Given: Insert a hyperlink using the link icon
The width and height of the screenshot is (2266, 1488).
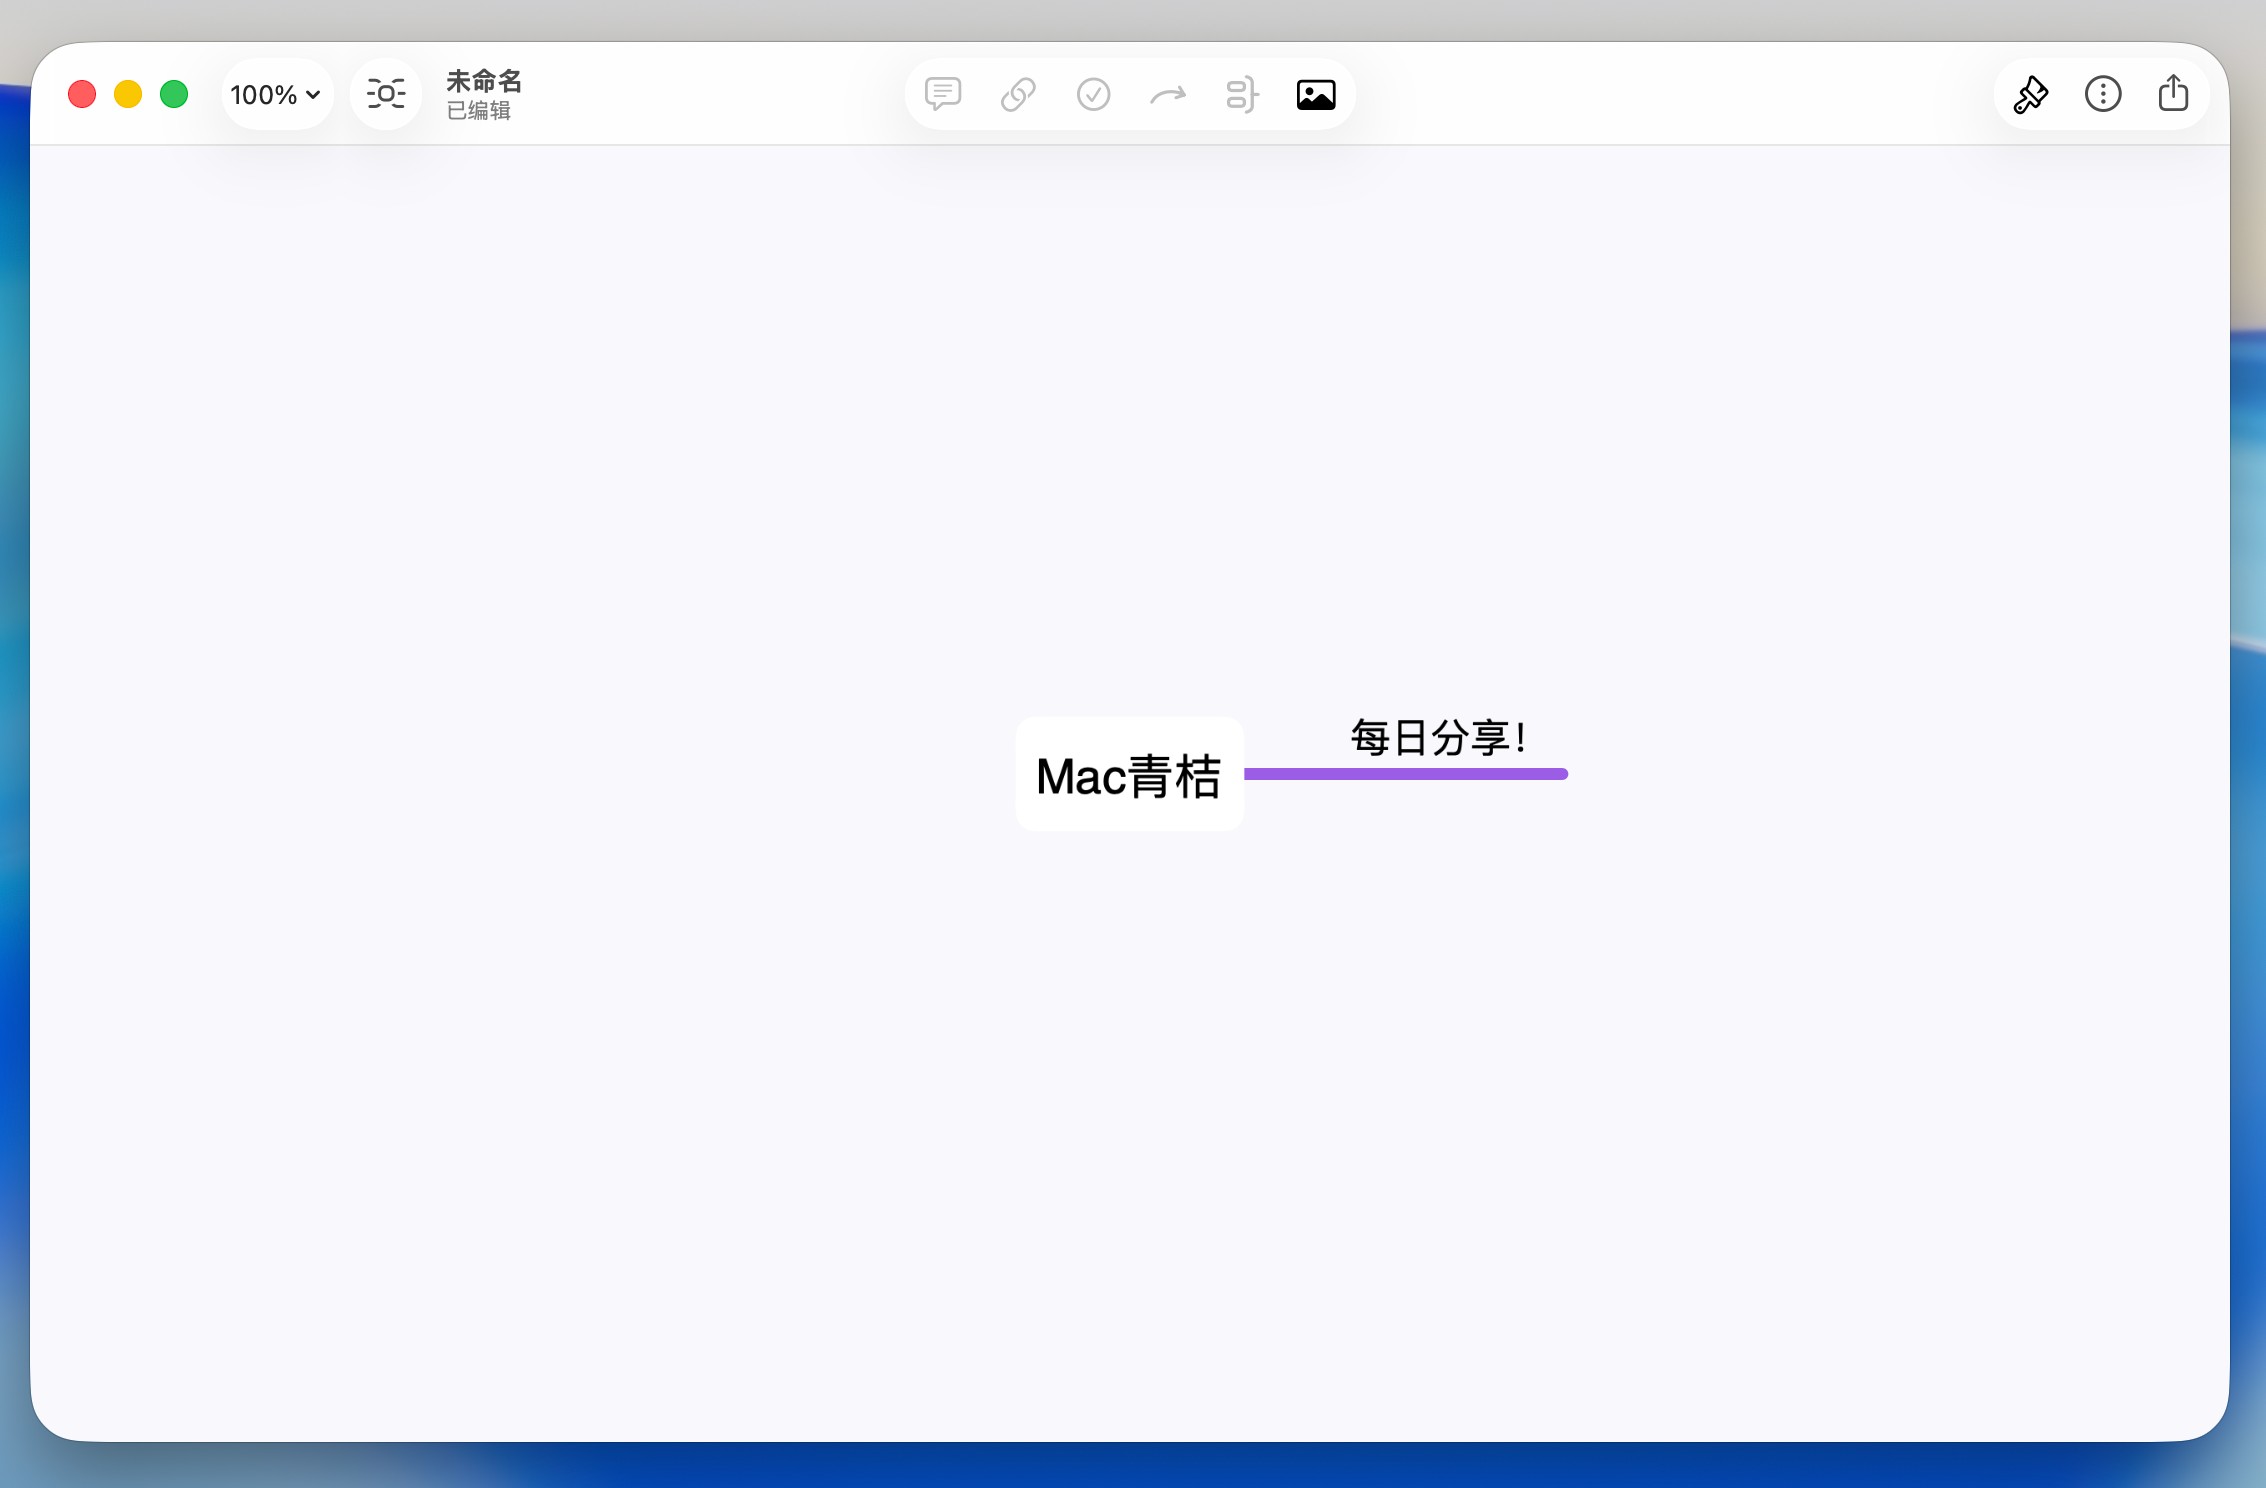Looking at the screenshot, I should coord(1018,94).
